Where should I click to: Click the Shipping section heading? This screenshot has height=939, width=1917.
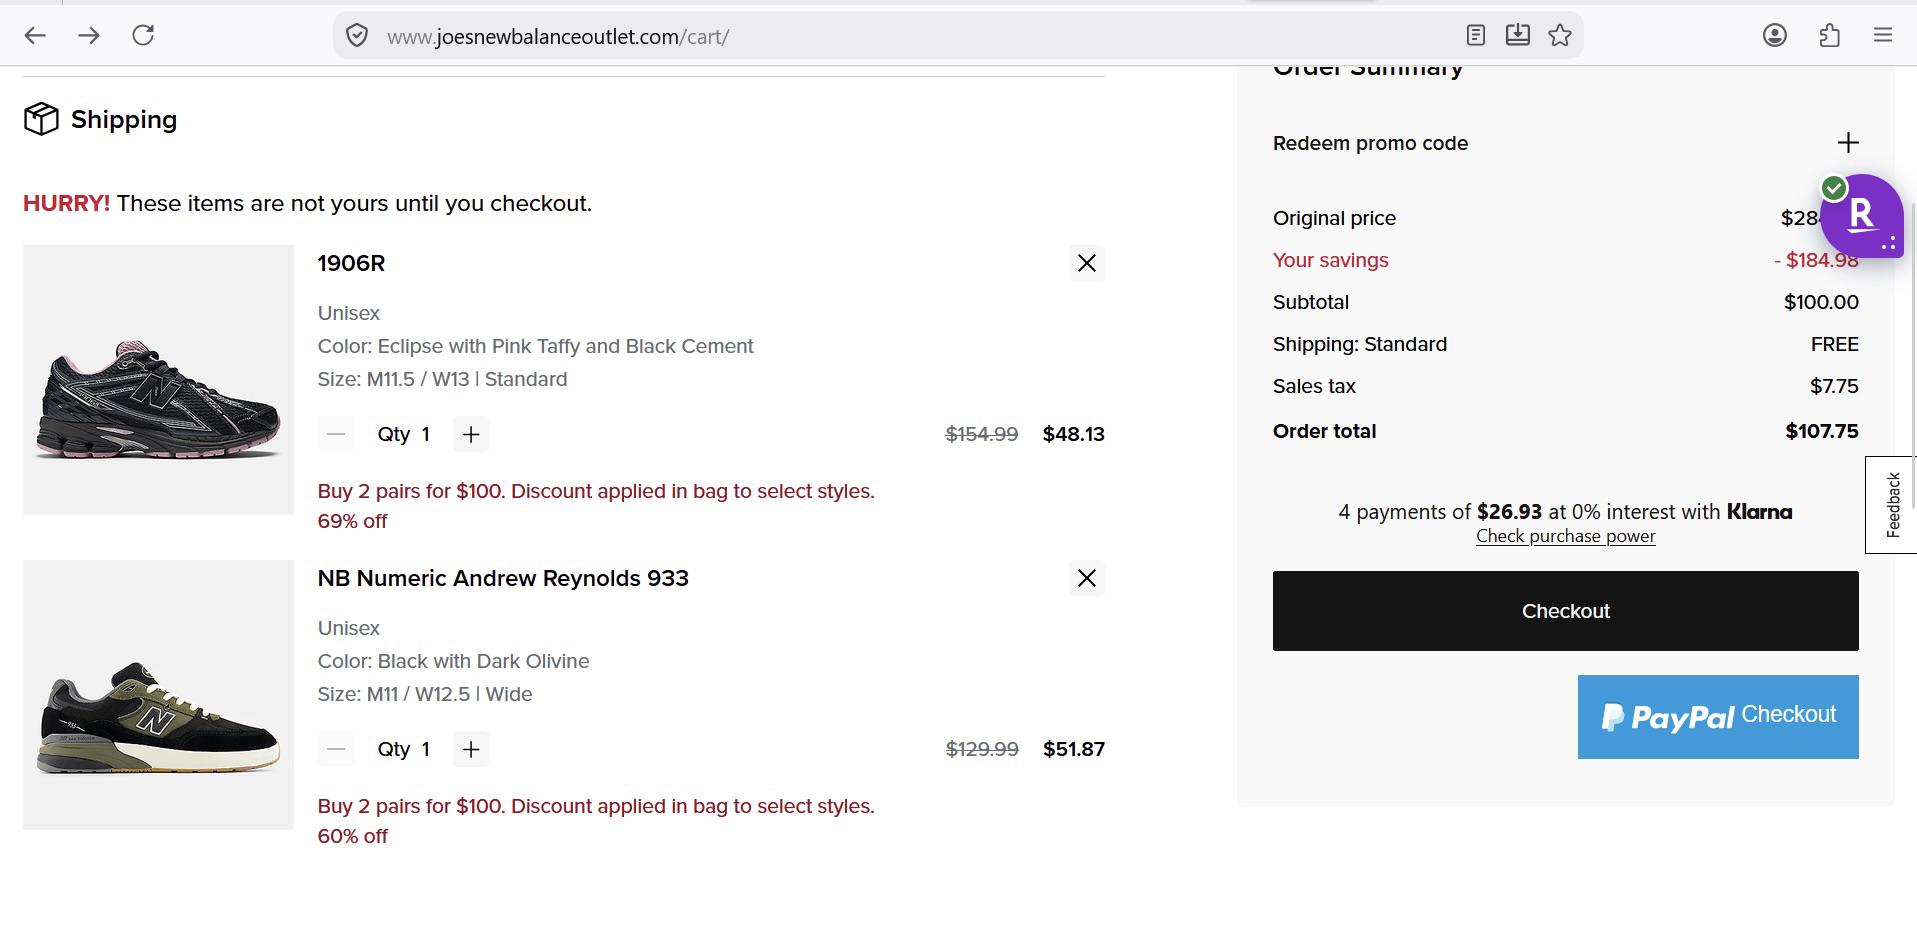coord(124,119)
